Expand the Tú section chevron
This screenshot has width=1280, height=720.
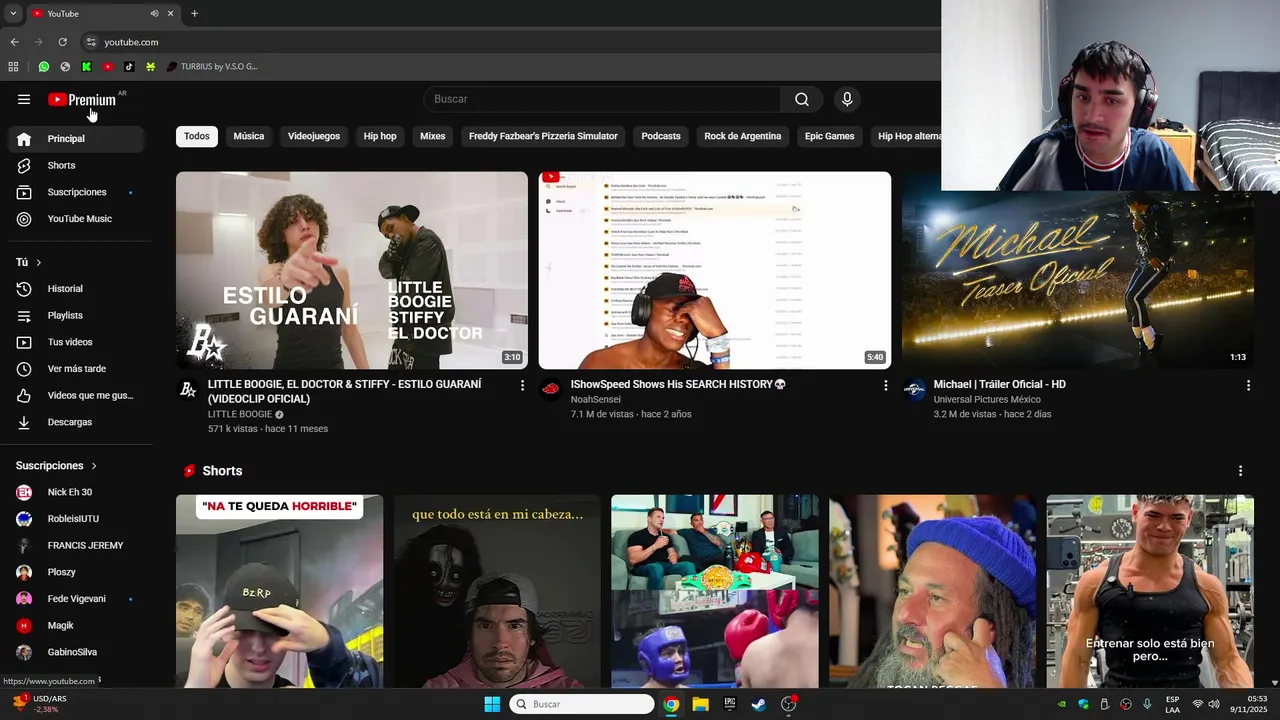[x=39, y=262]
